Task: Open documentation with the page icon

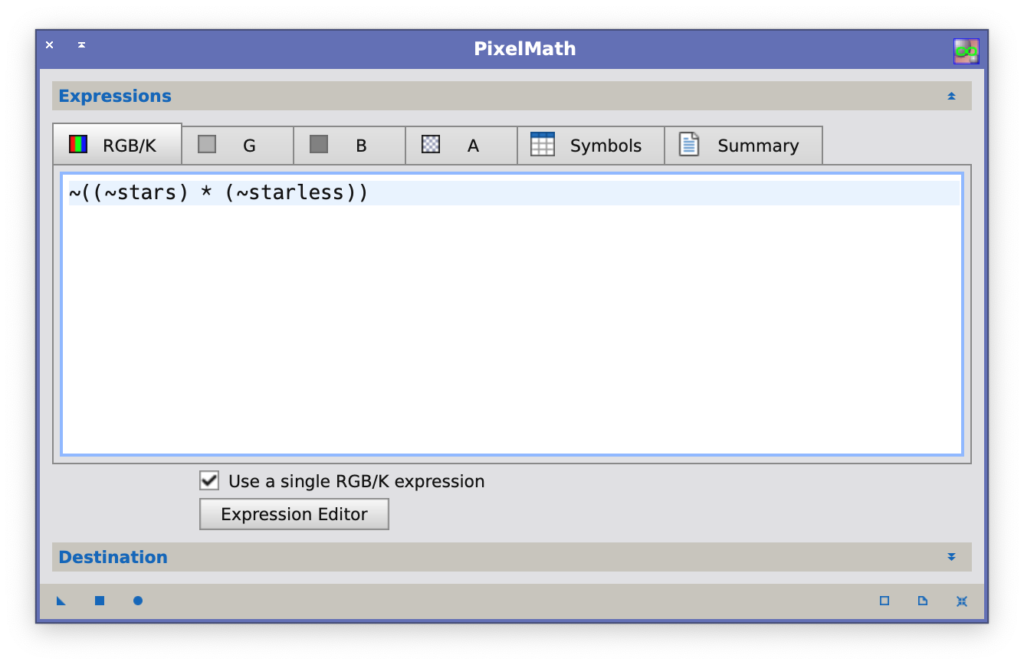Action: pyautogui.click(x=922, y=601)
